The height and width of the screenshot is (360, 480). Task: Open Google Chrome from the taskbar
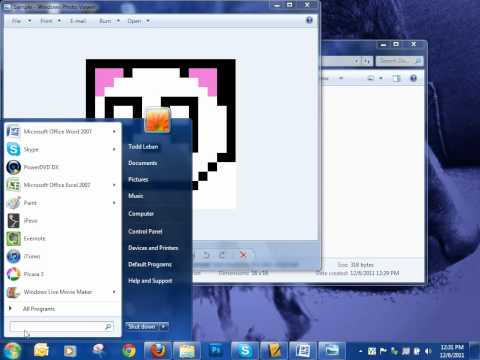tap(129, 351)
